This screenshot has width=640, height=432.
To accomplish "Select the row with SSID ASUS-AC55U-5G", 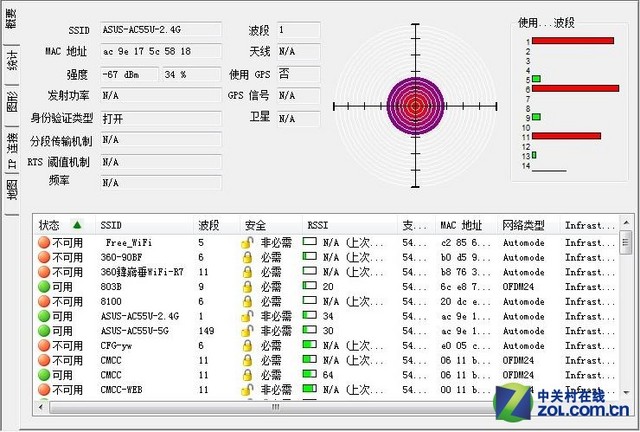I will [x=326, y=331].
